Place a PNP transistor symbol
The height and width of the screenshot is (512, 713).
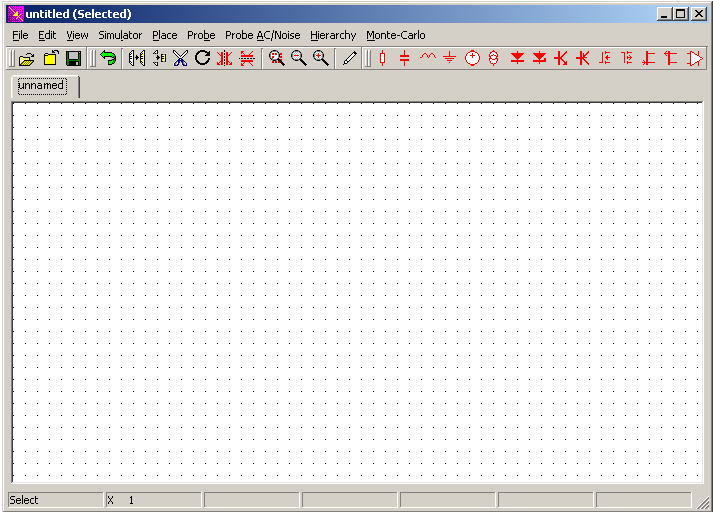(x=582, y=59)
